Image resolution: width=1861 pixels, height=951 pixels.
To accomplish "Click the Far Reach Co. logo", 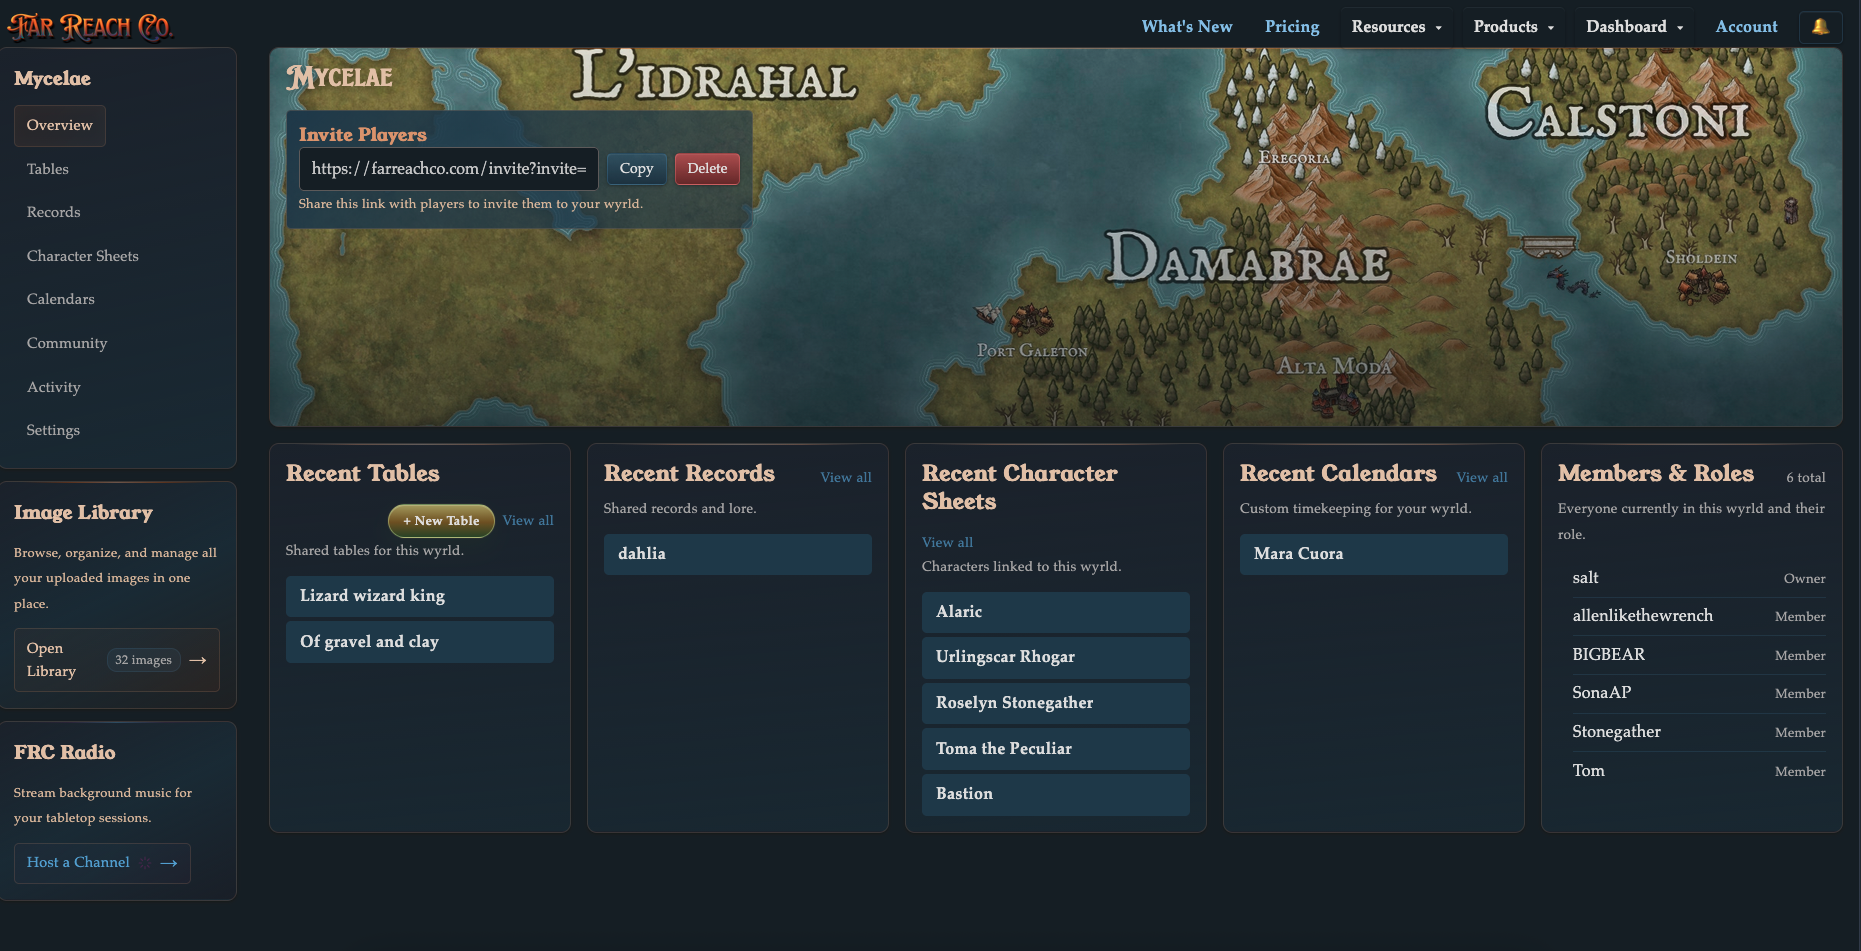I will coord(90,25).
